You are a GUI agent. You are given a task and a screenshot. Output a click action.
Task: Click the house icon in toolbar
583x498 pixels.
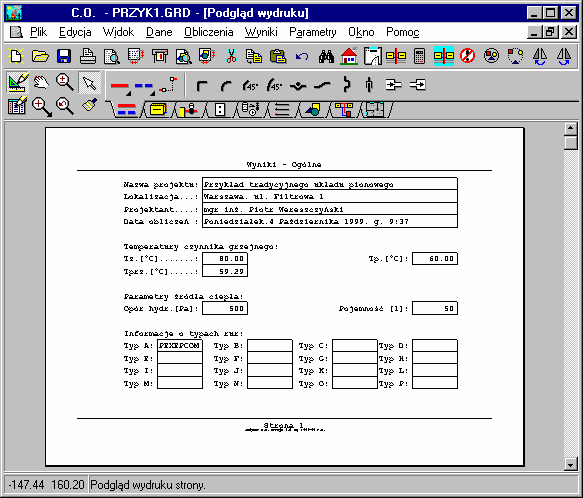tap(349, 56)
